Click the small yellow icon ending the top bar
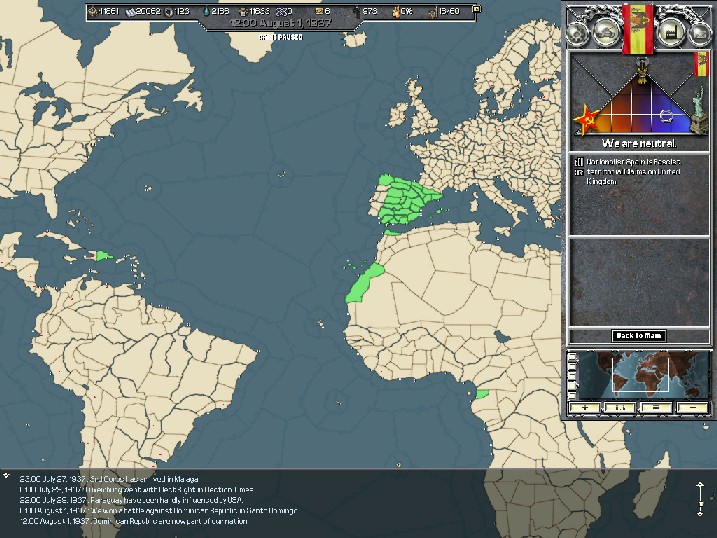The width and height of the screenshot is (717, 538). 476,9
